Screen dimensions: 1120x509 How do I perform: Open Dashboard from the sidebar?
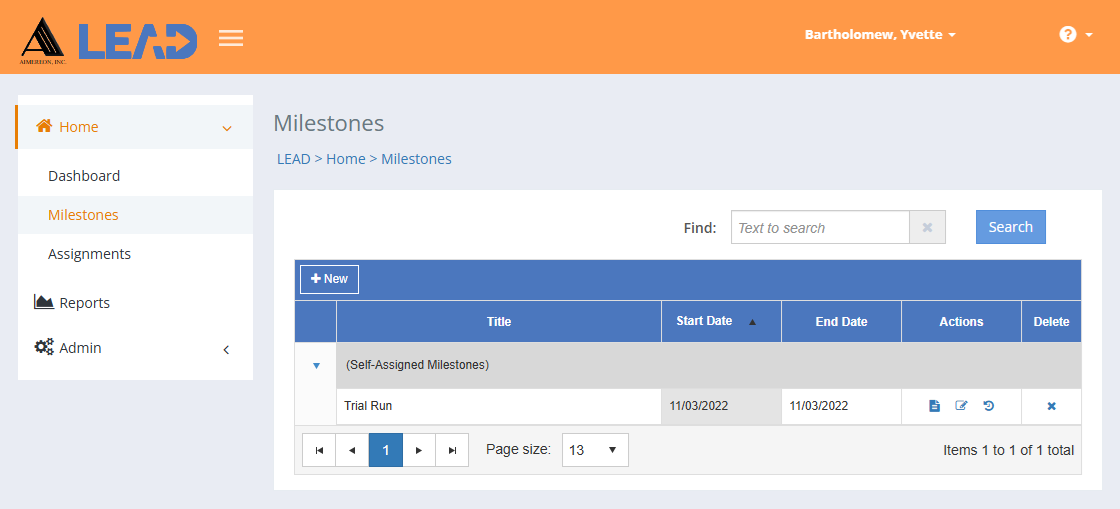click(84, 176)
